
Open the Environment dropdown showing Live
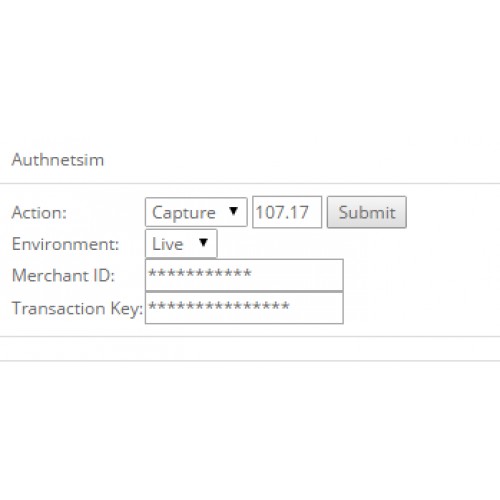181,243
